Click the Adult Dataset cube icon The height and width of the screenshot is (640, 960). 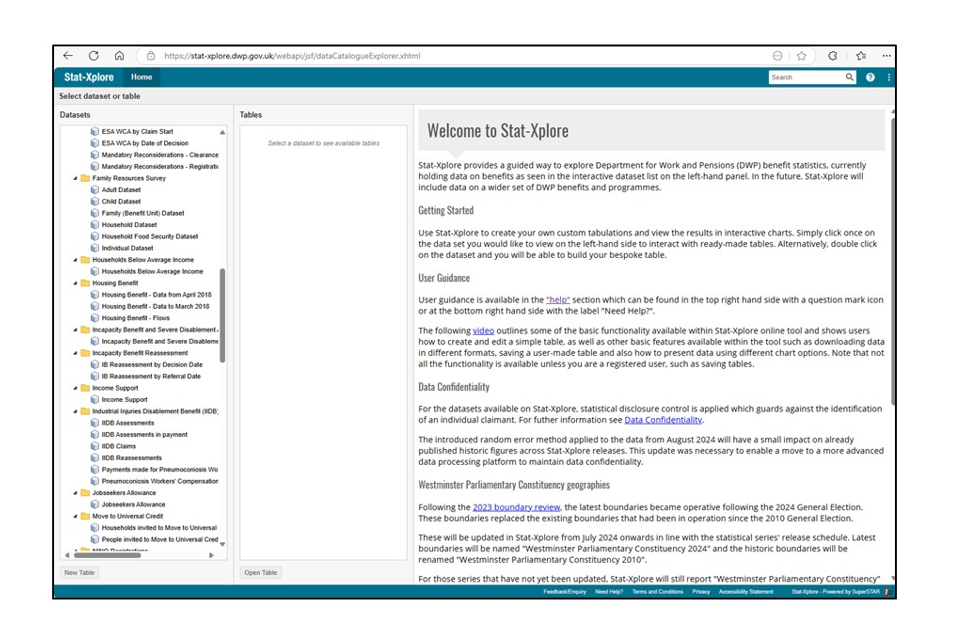point(95,190)
